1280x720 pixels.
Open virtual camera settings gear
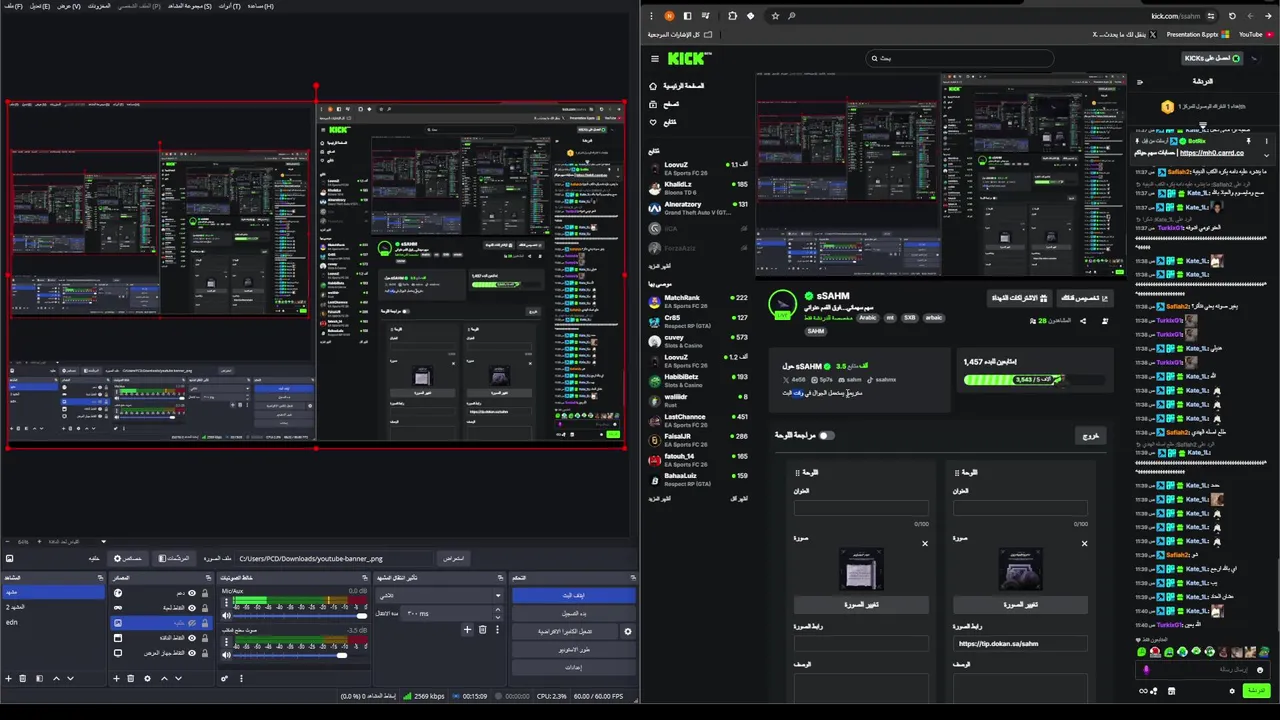click(x=628, y=631)
